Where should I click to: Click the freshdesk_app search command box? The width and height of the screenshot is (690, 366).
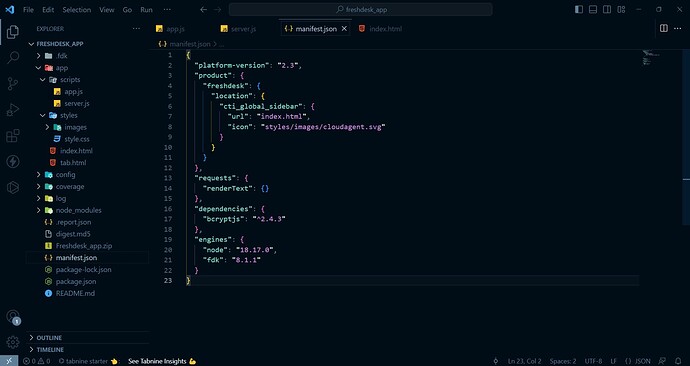tap(360, 10)
